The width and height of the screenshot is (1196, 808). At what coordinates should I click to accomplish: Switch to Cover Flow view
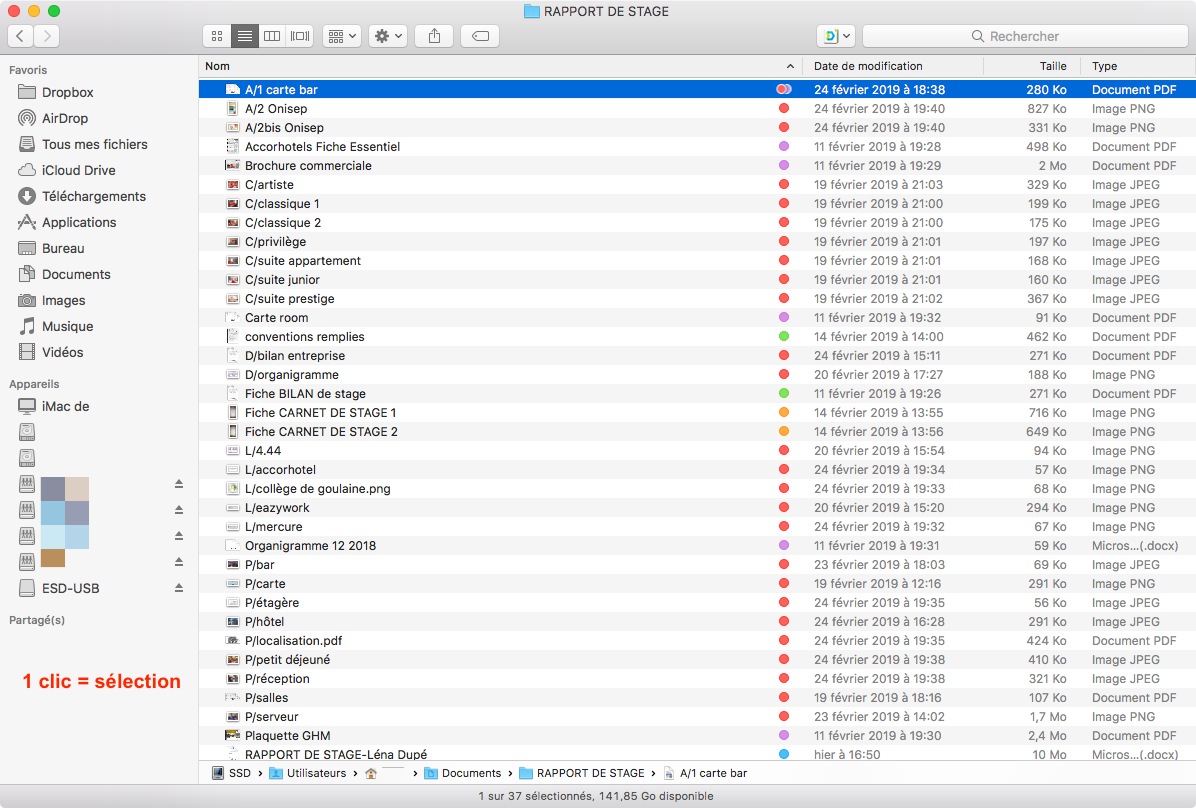pos(299,36)
